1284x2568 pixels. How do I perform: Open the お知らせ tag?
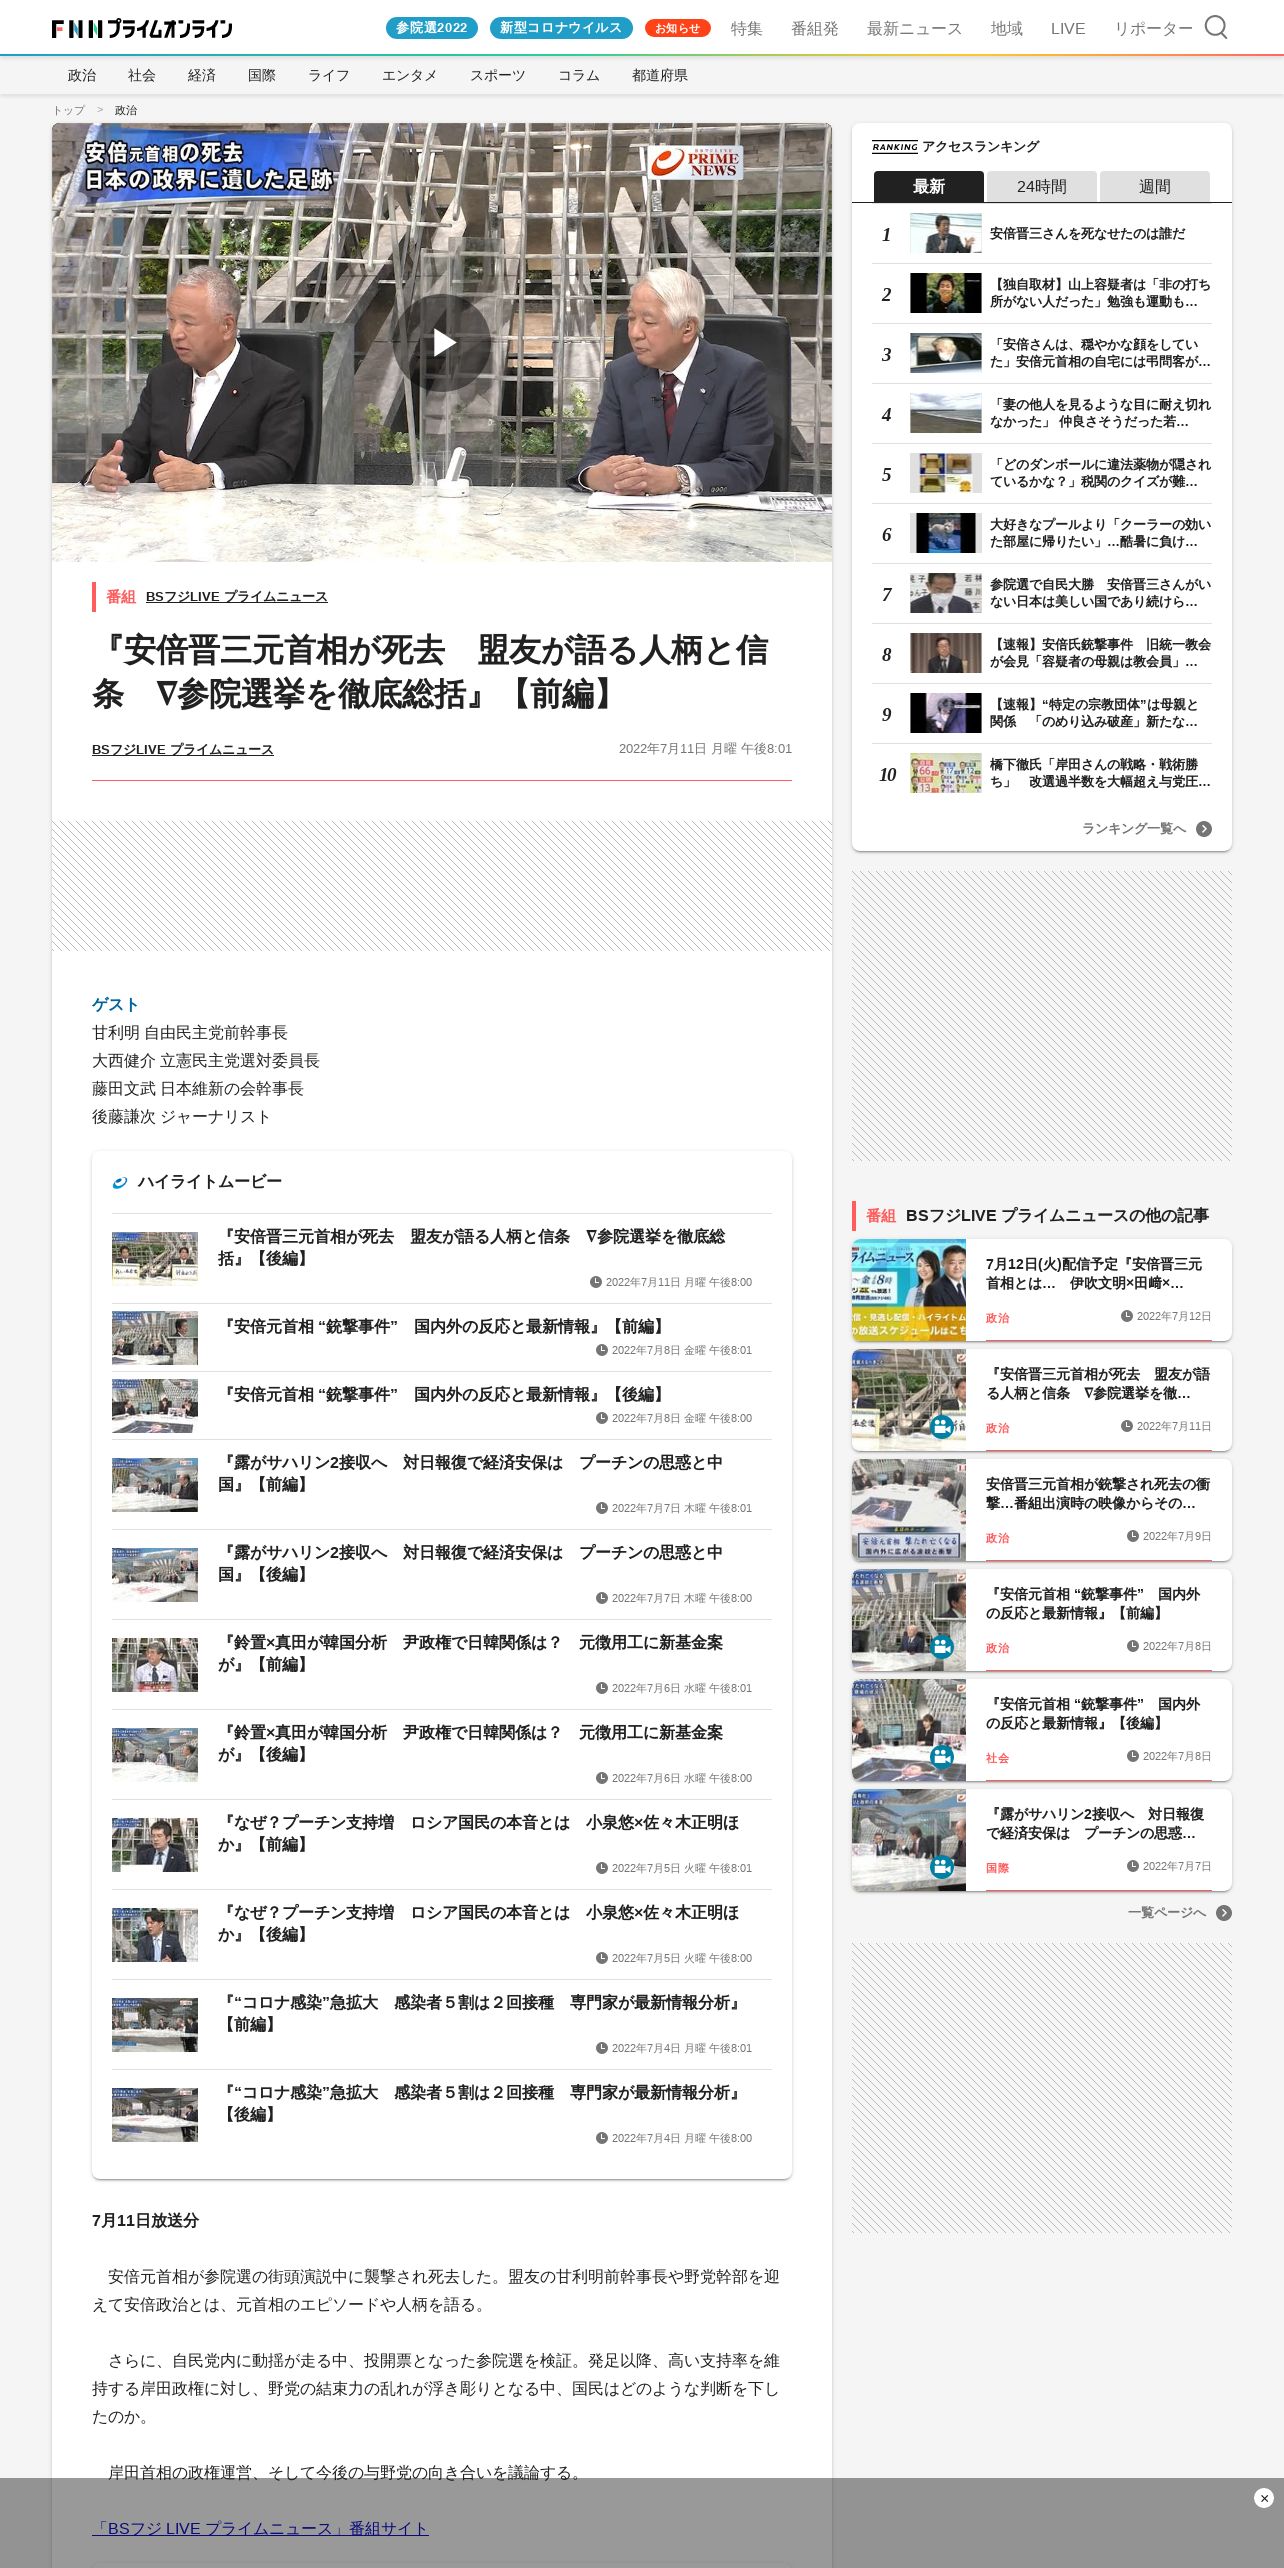pos(678,28)
